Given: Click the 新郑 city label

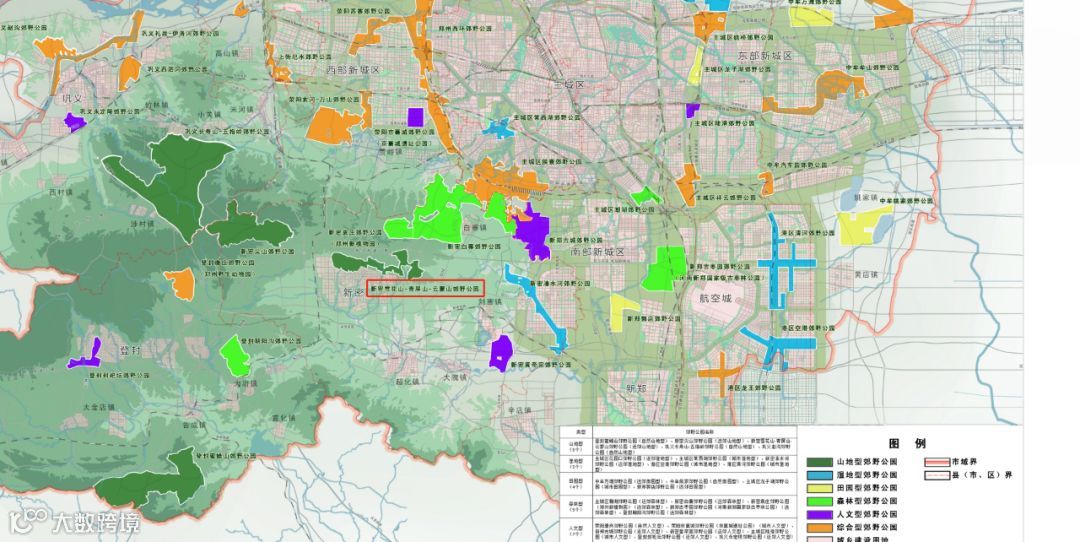Looking at the screenshot, I should click(636, 388).
